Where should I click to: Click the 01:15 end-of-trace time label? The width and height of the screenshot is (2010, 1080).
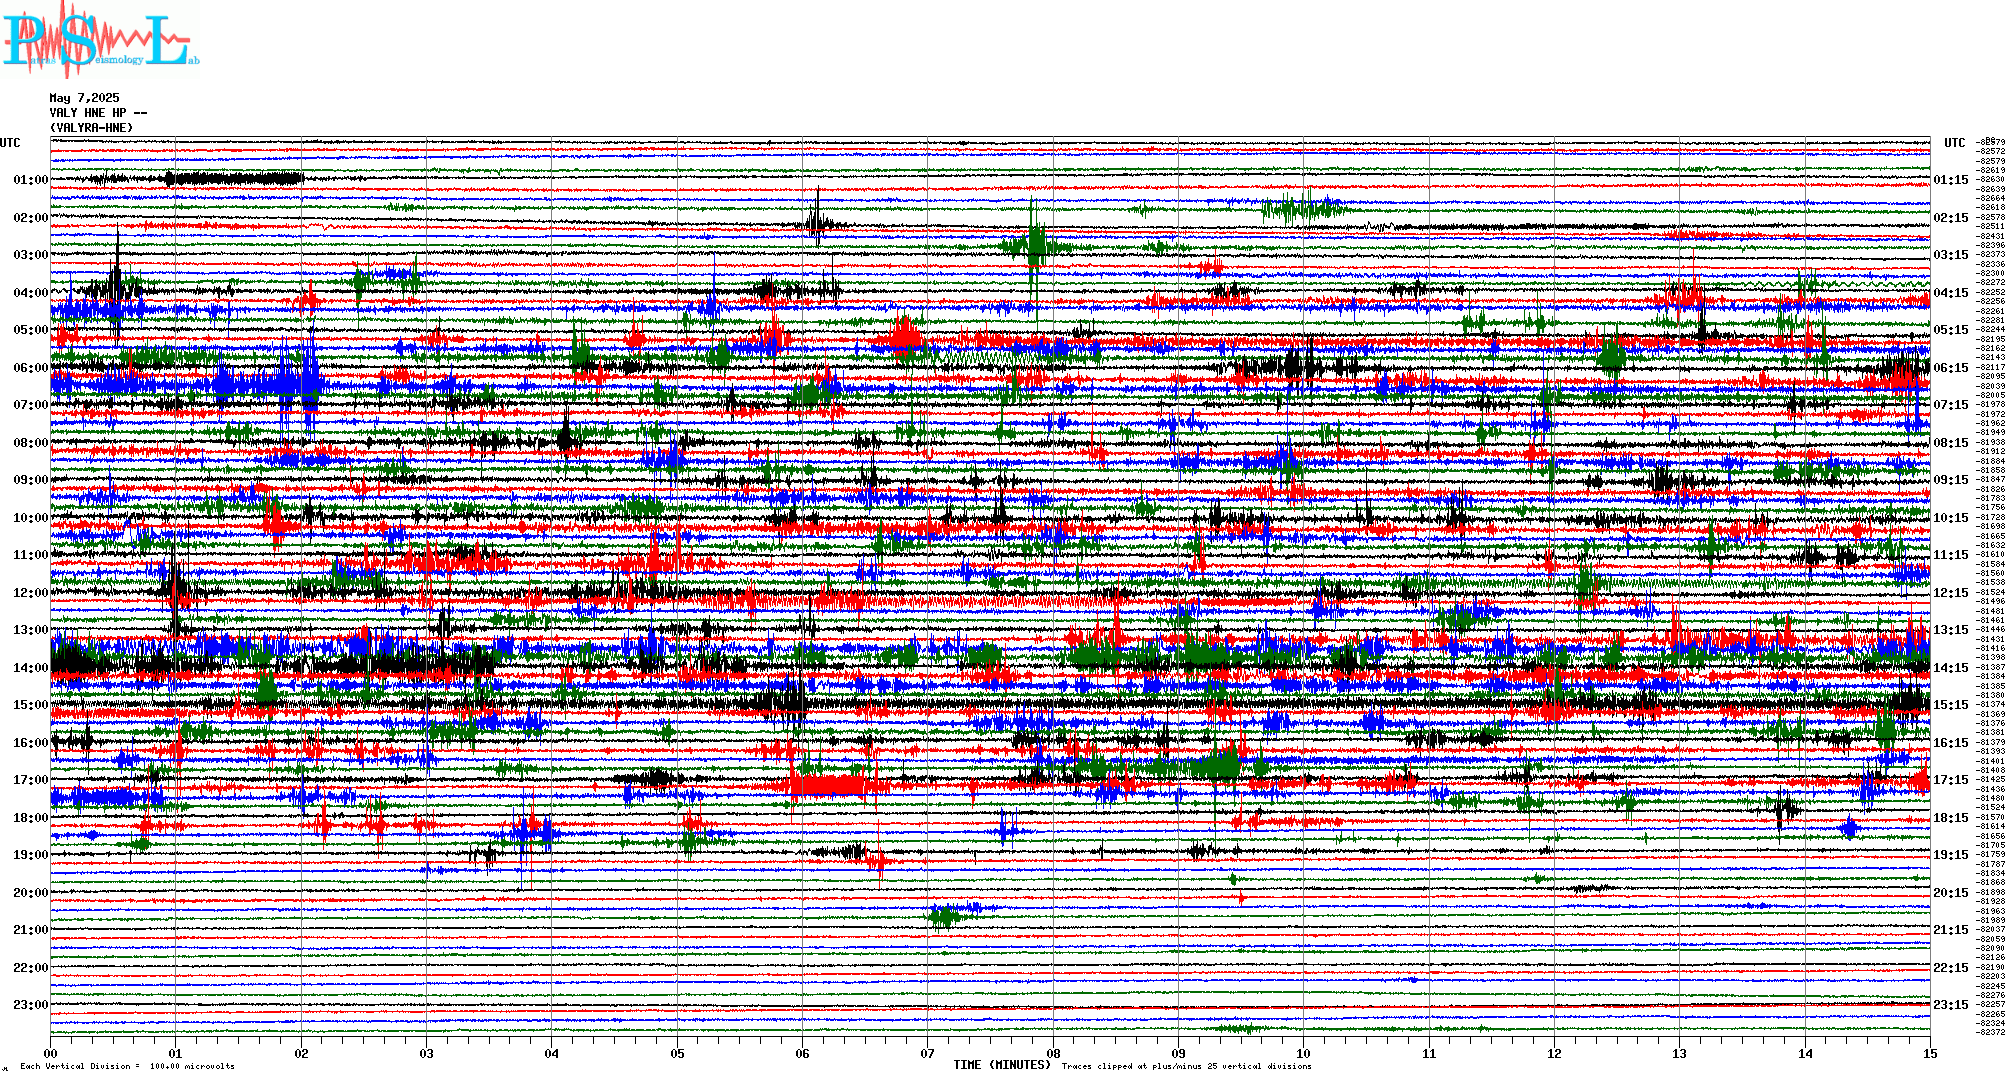click(x=1951, y=180)
